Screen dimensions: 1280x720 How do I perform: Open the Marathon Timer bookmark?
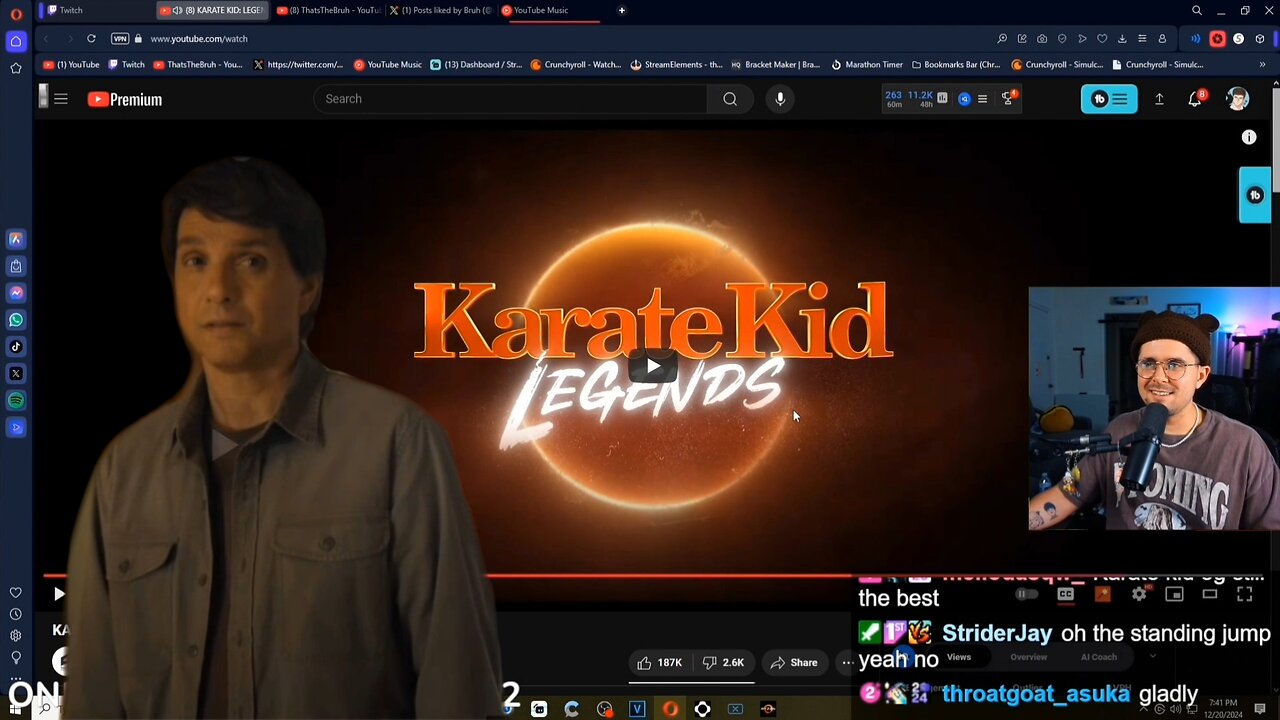point(867,64)
